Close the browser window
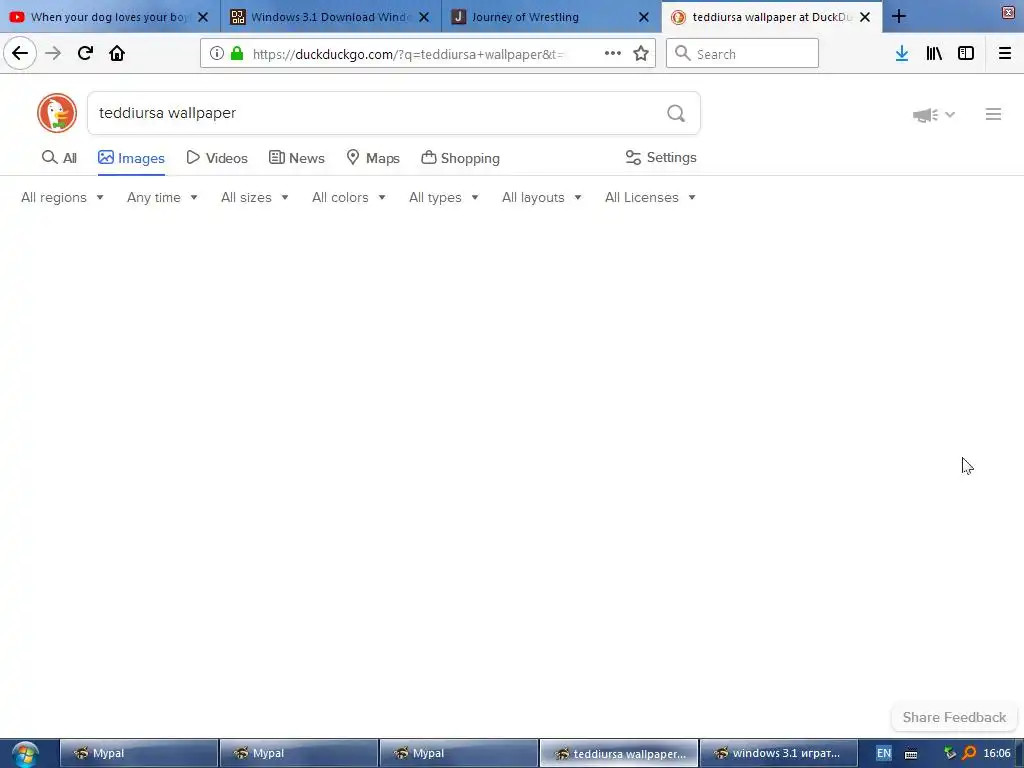The image size is (1024, 768). [1008, 12]
